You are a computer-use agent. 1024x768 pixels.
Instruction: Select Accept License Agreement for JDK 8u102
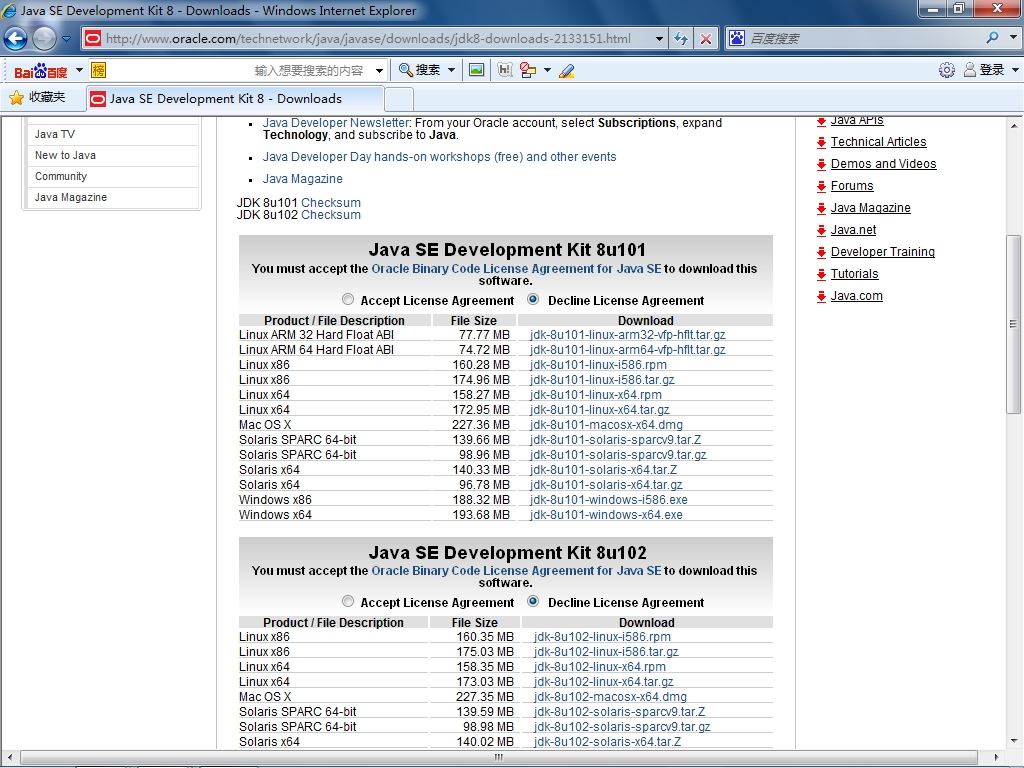pos(347,601)
